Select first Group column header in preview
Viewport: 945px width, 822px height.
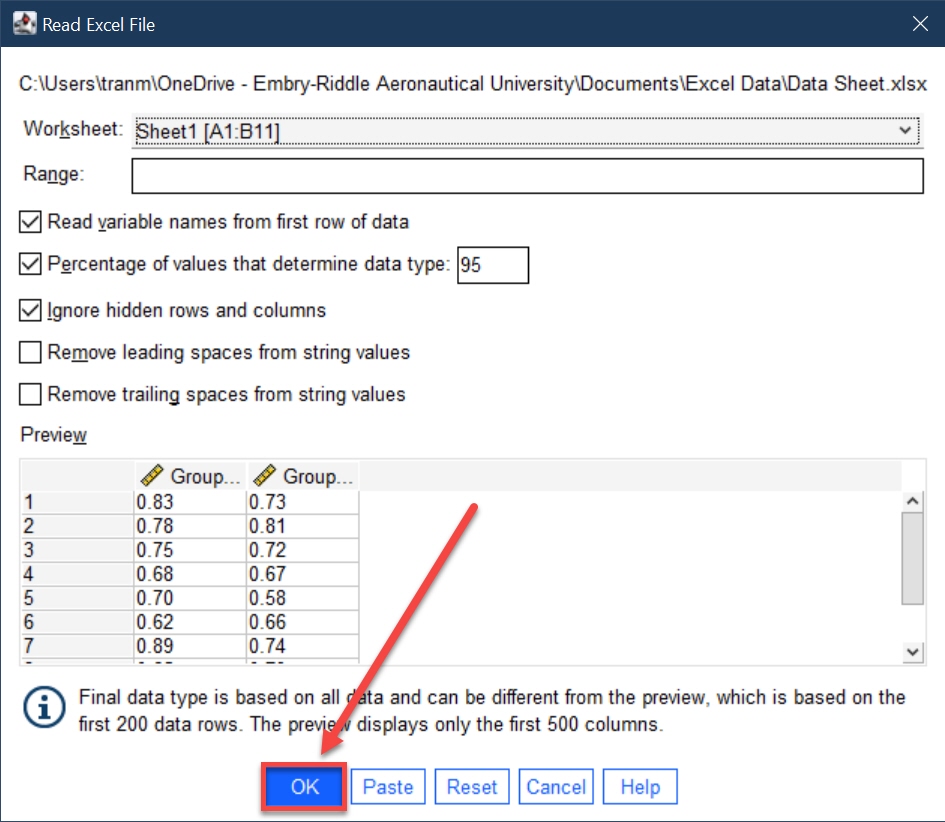coord(190,476)
